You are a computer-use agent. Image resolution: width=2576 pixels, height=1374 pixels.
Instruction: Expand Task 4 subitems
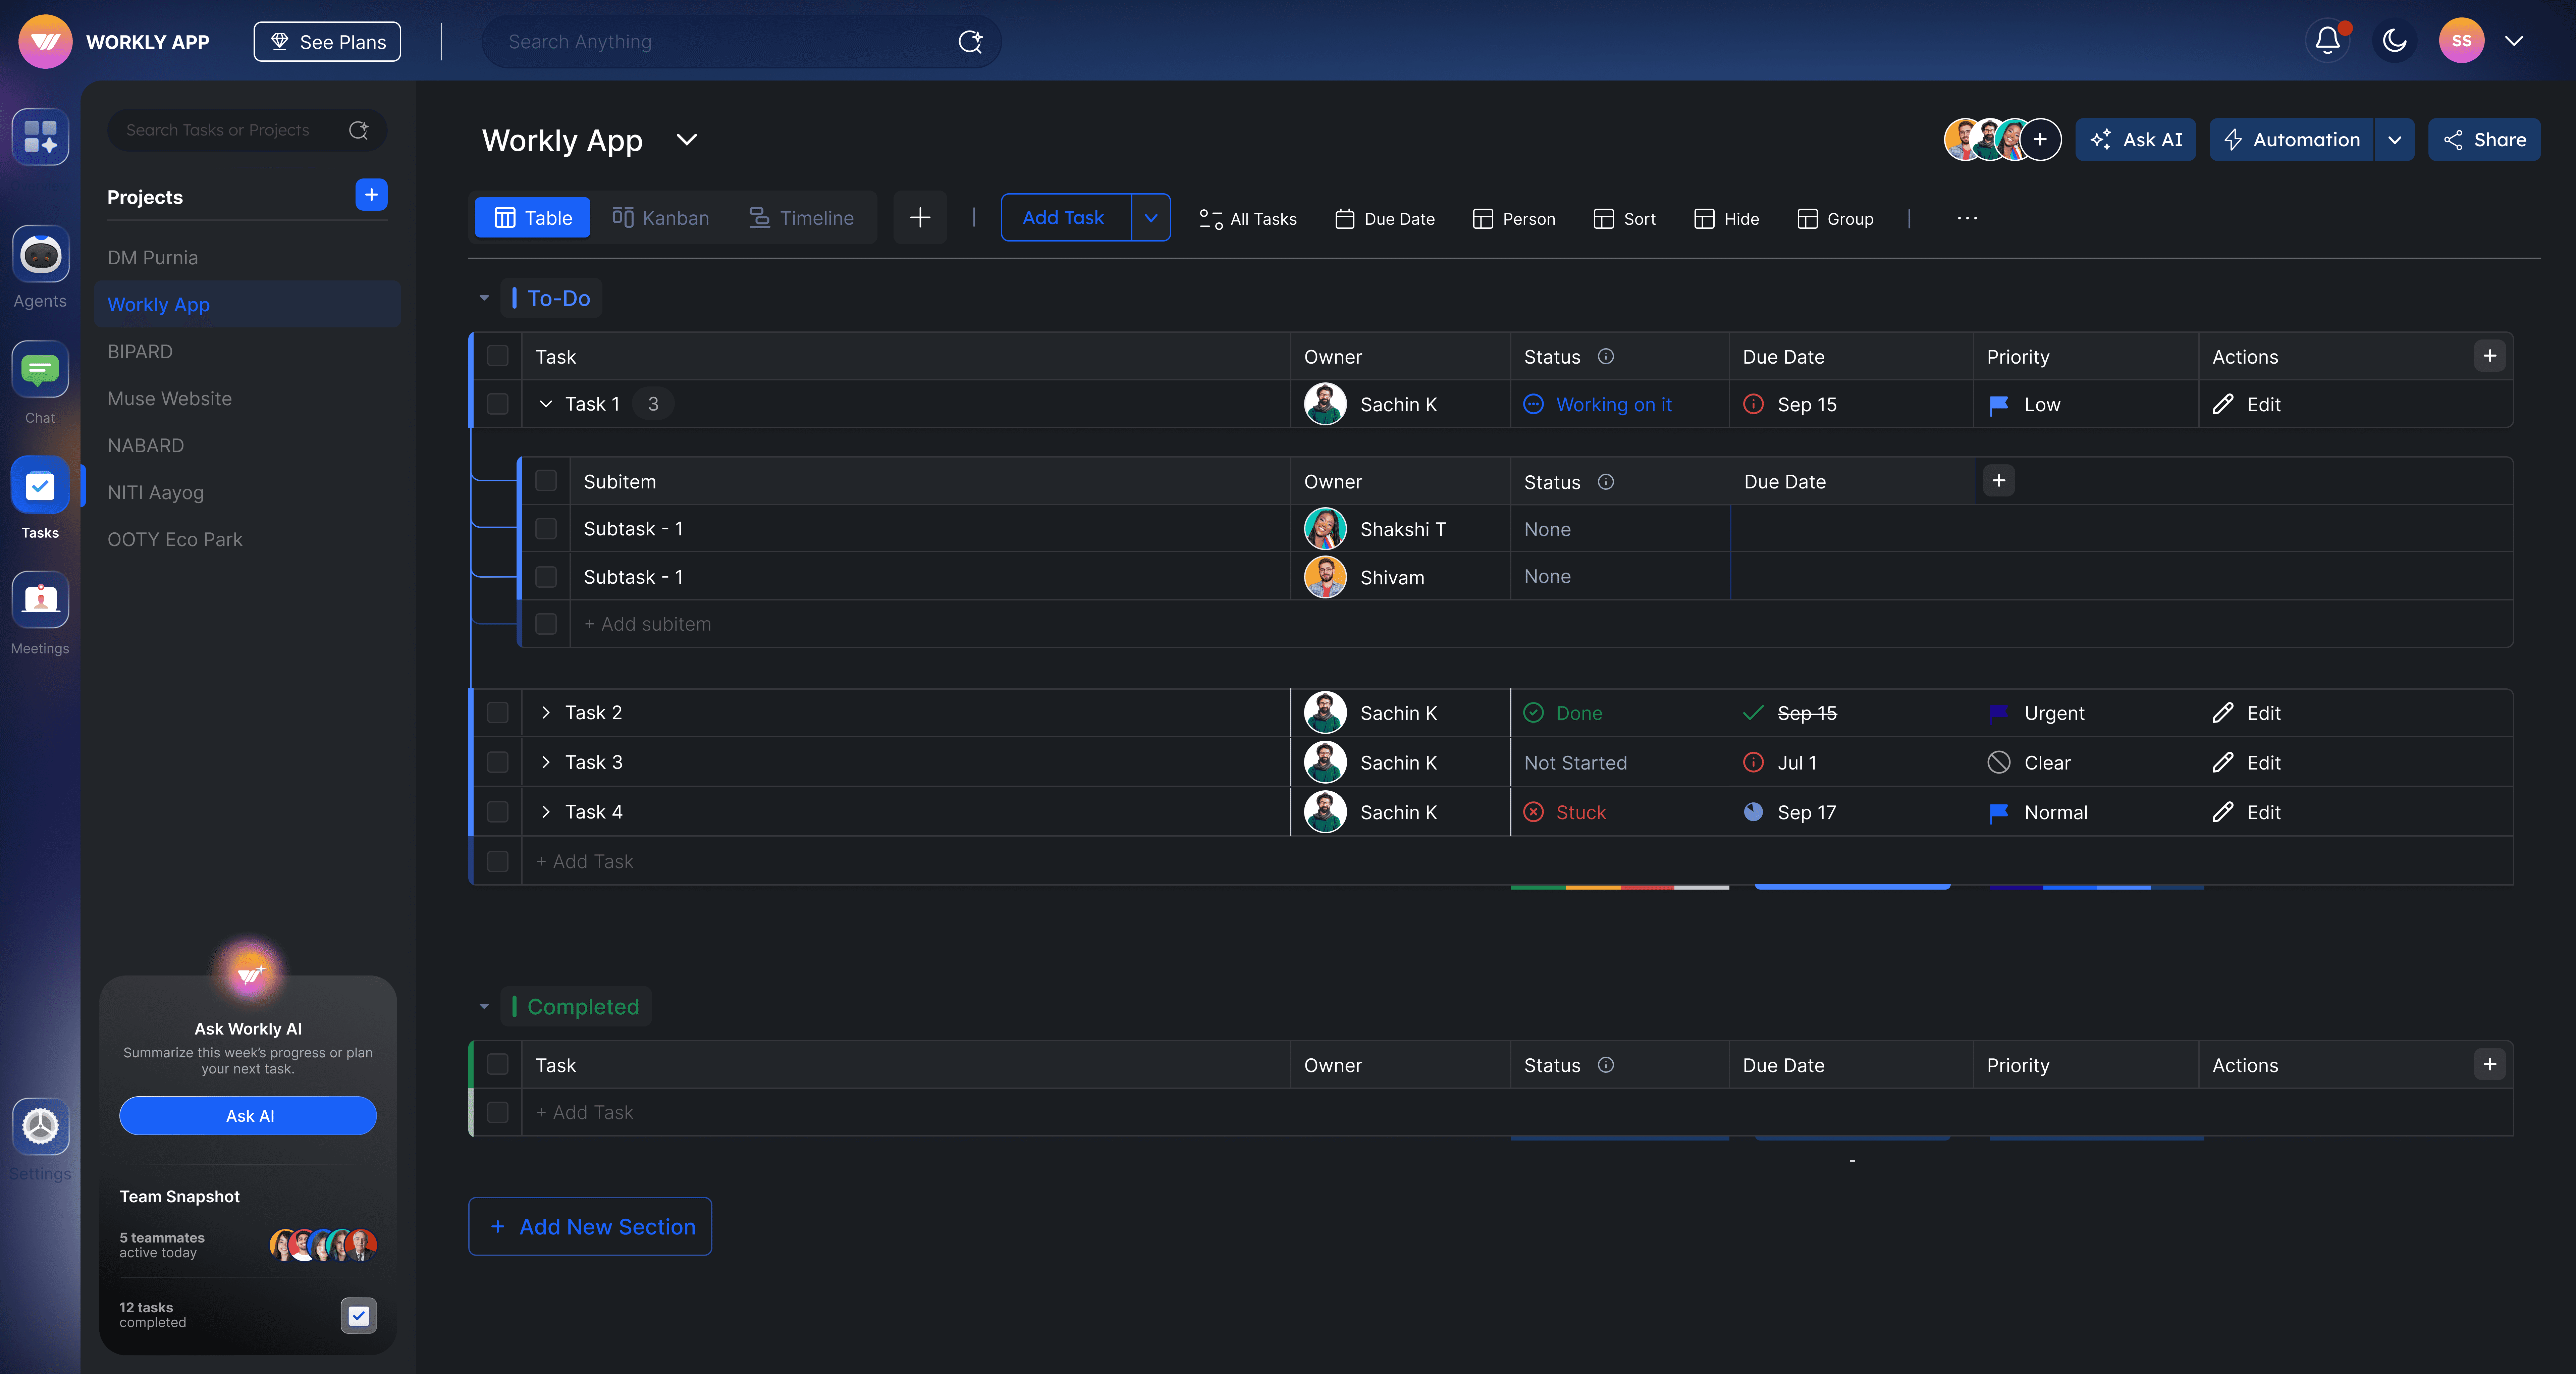pyautogui.click(x=546, y=812)
